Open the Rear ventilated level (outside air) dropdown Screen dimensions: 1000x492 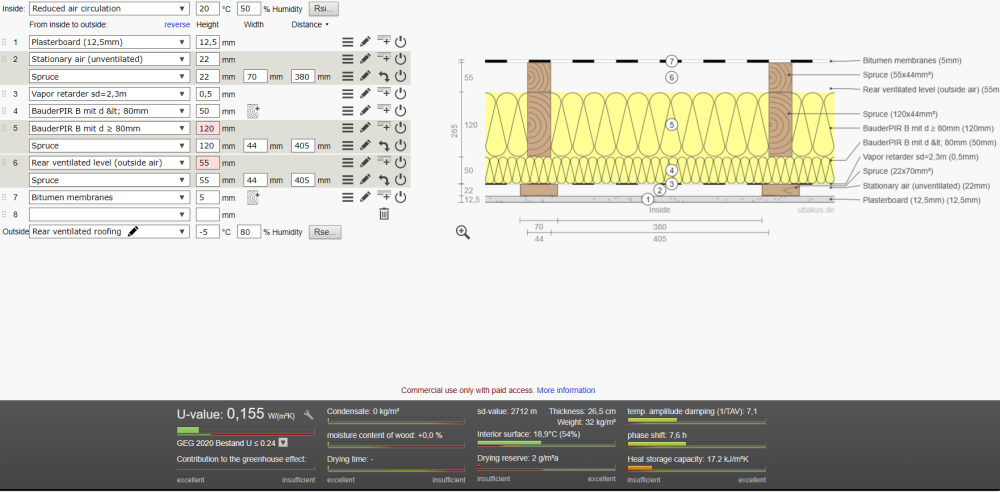[110, 163]
